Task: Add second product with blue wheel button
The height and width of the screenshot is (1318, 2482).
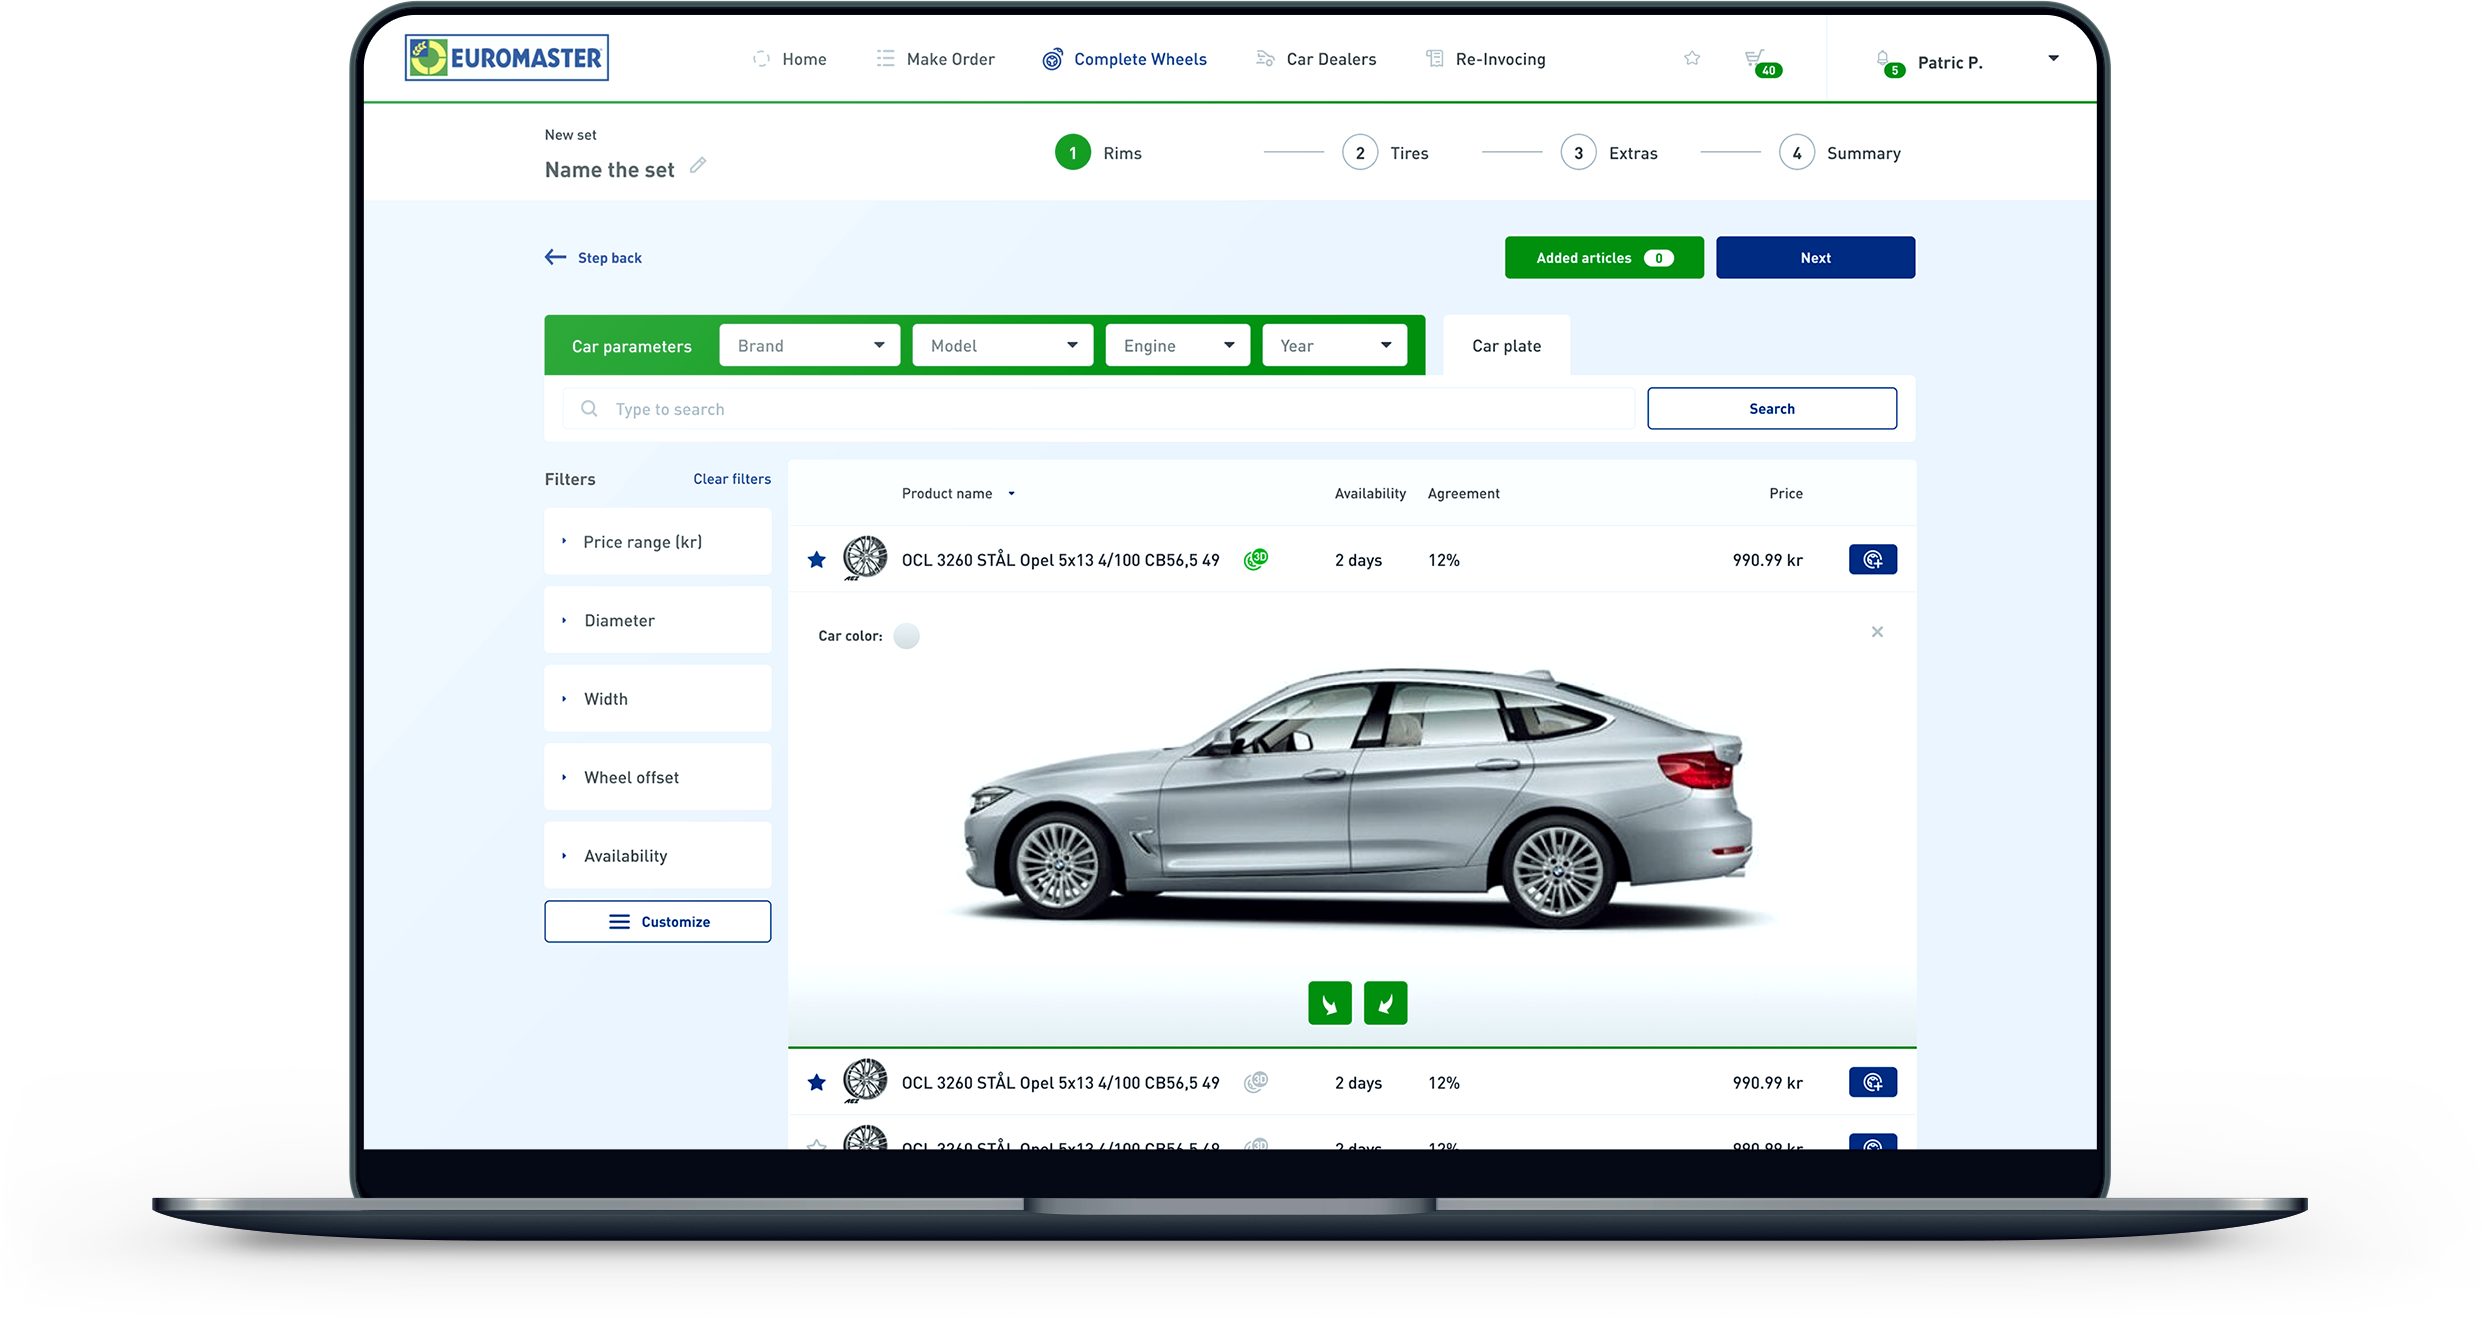Action: pyautogui.click(x=1872, y=1083)
